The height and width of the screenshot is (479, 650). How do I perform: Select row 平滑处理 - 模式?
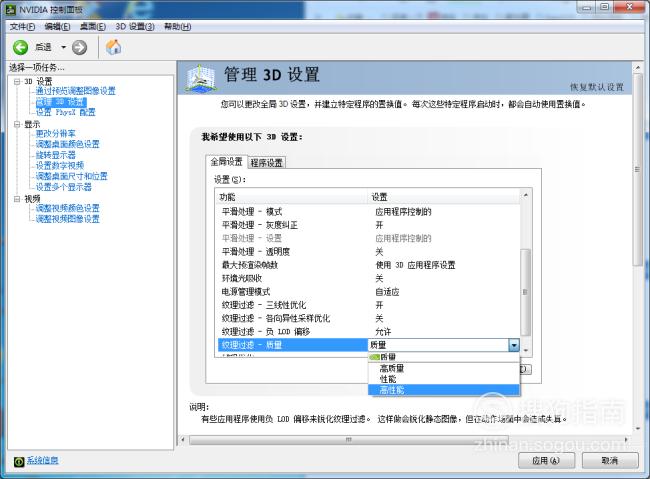pos(369,212)
